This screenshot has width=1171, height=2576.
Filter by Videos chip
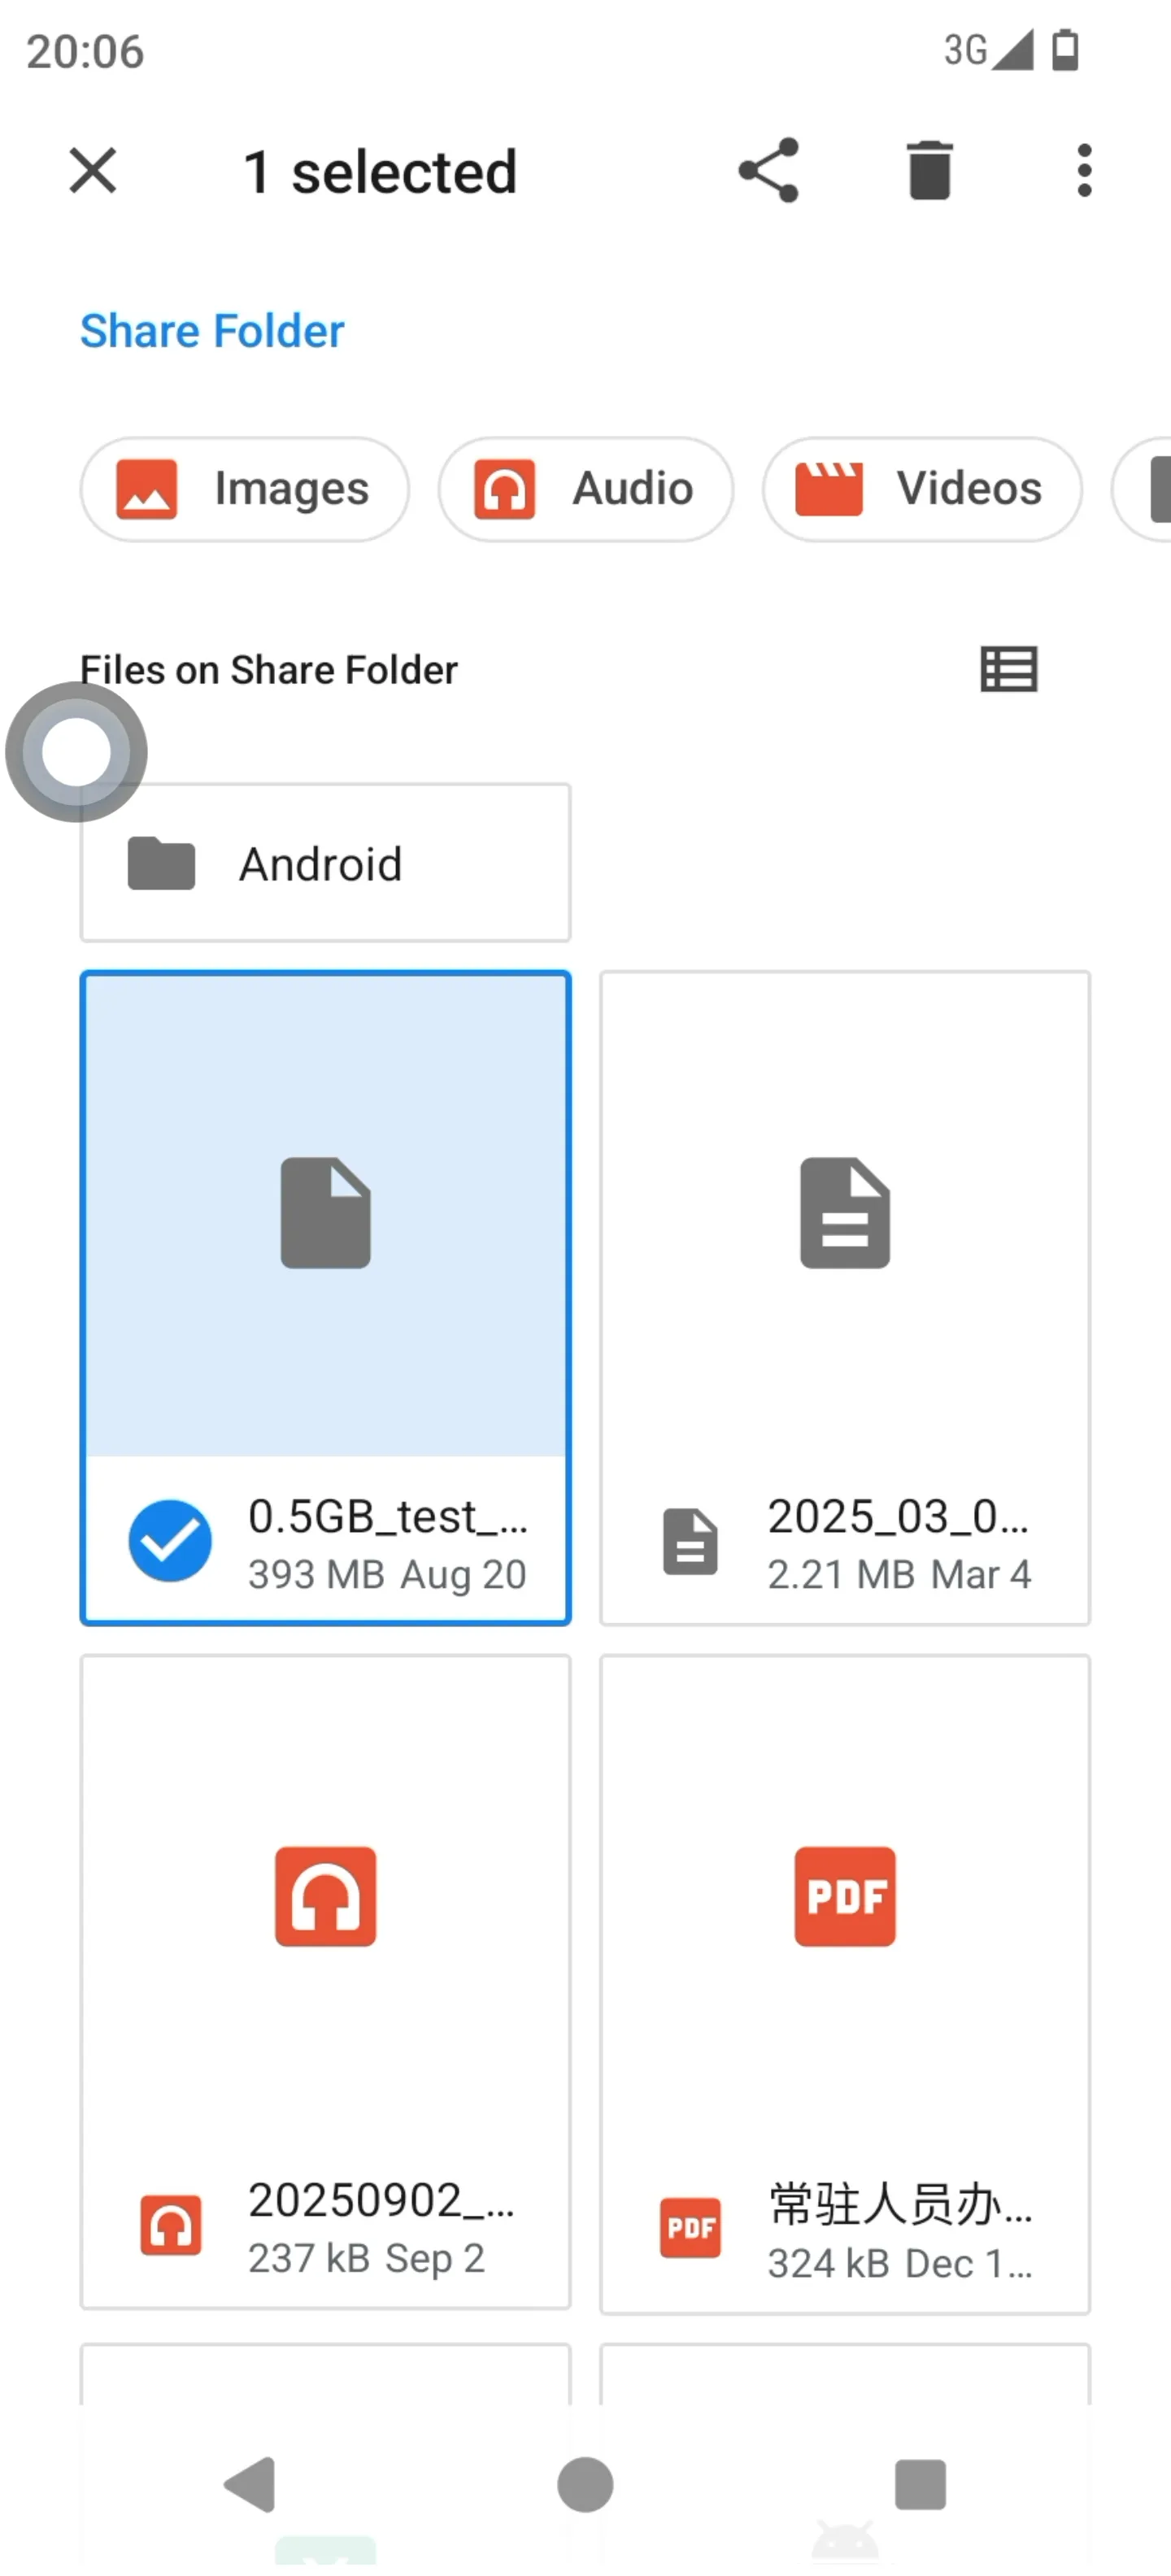click(x=922, y=489)
